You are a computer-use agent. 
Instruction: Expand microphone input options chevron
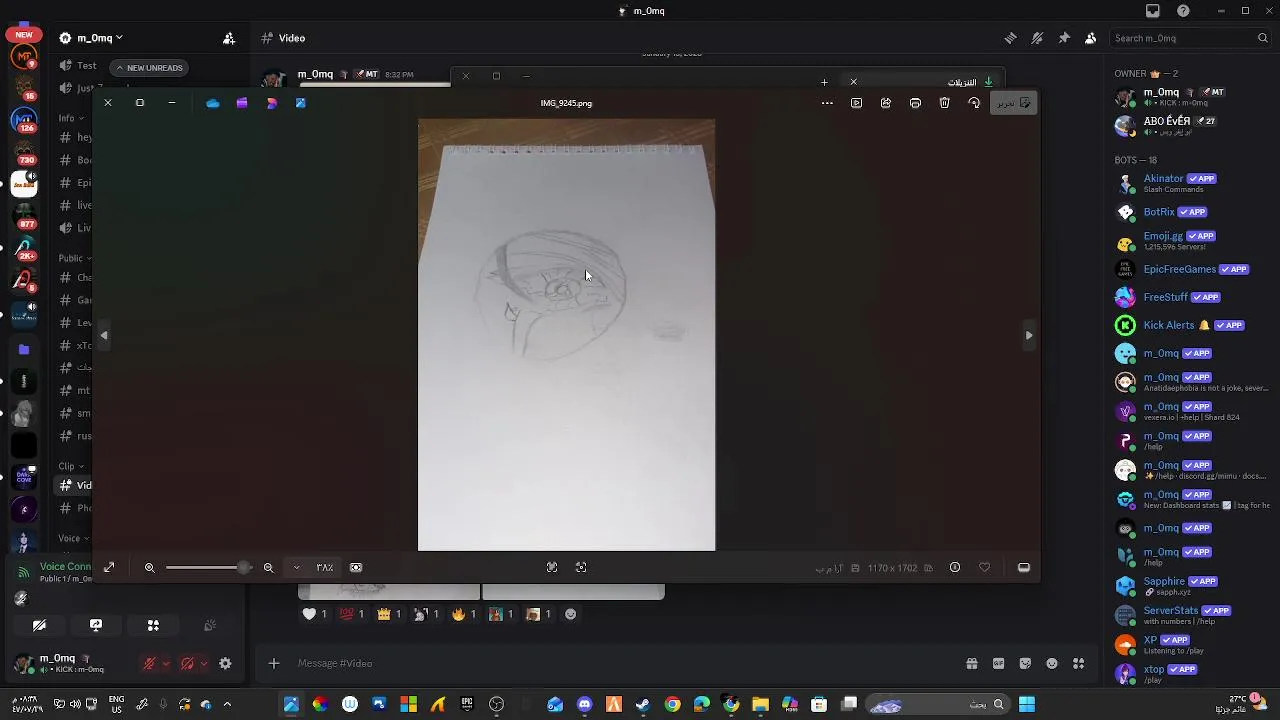tap(166, 663)
